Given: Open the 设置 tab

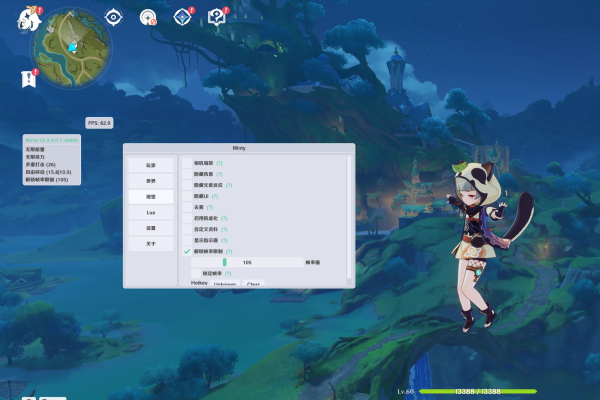Looking at the screenshot, I should (151, 228).
